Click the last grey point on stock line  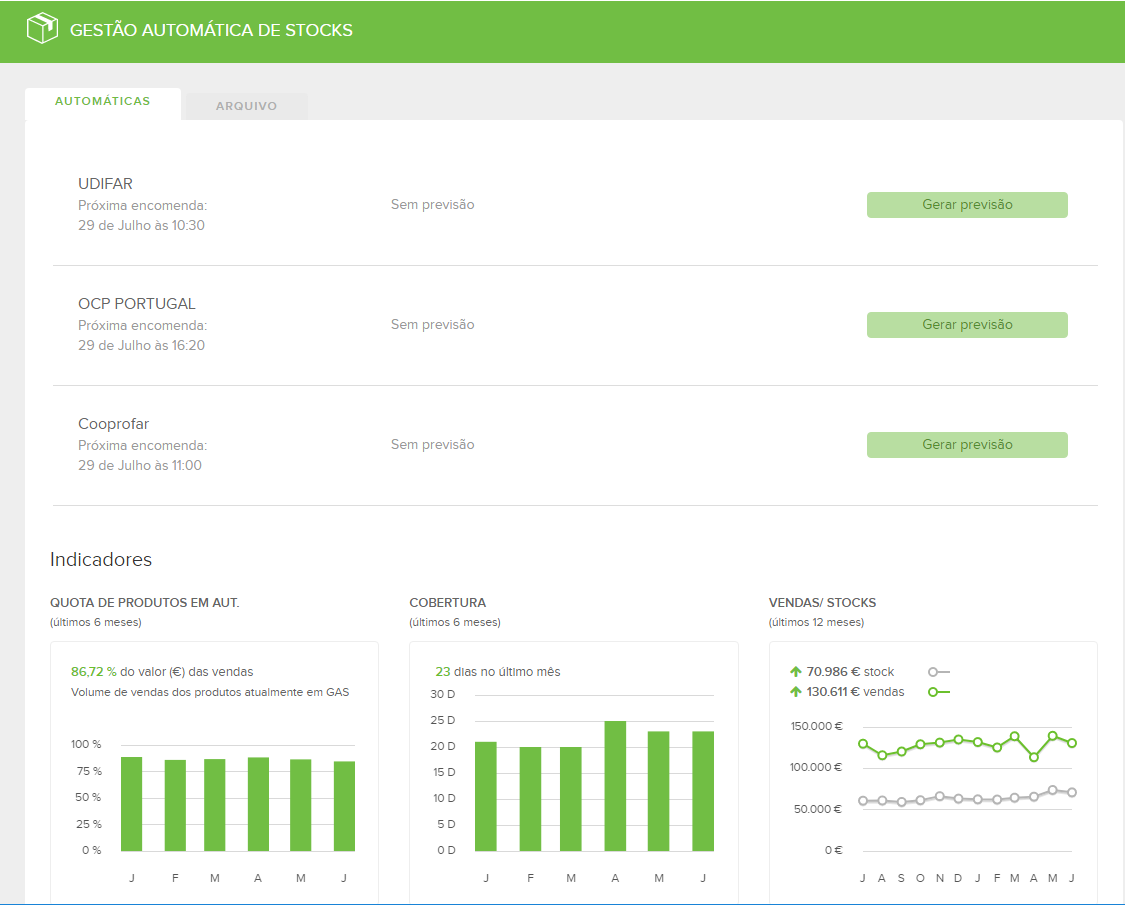[x=1071, y=792]
